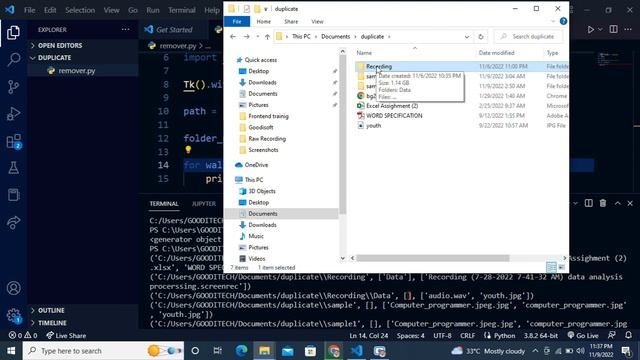Click Explorer panel more actions ellipsis
The width and height of the screenshot is (640, 360).
click(x=125, y=29)
